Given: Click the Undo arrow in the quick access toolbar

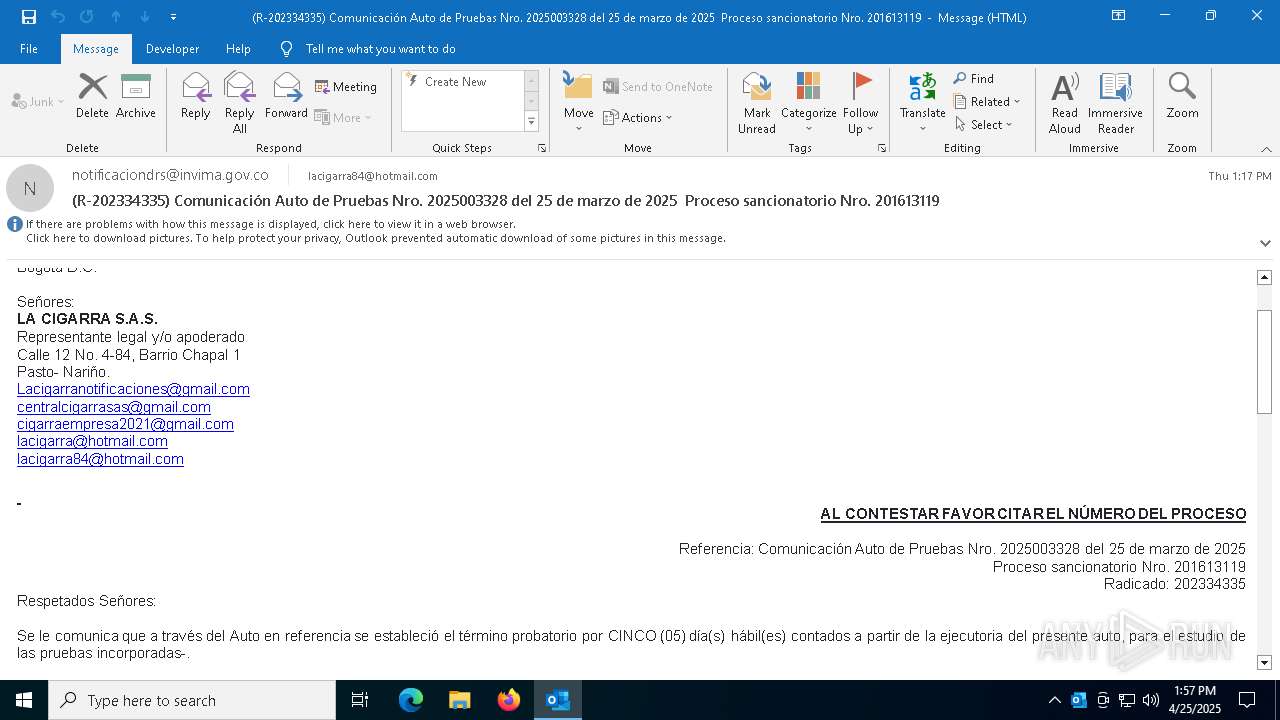Looking at the screenshot, I should 58,17.
